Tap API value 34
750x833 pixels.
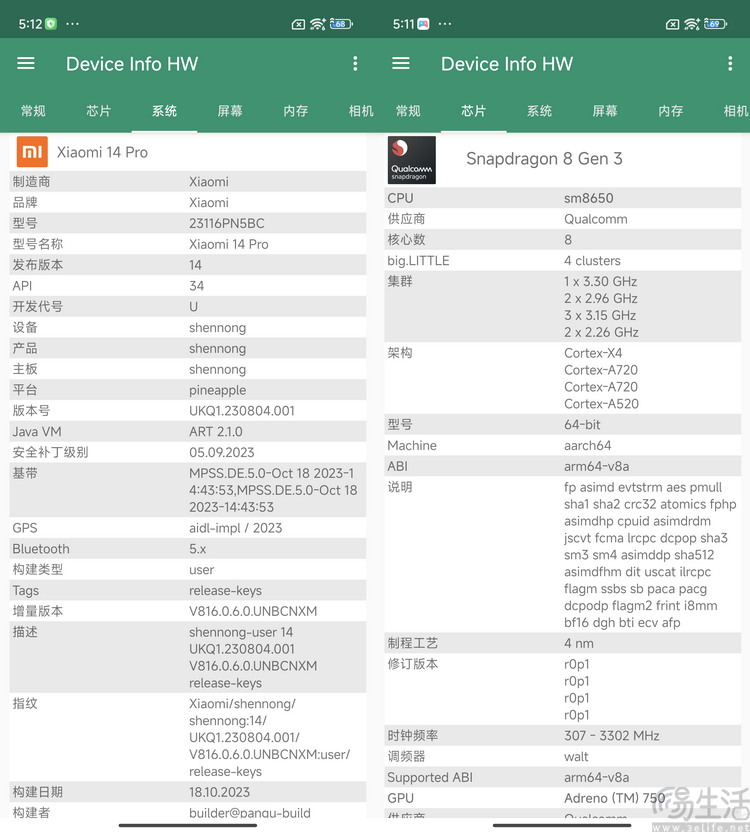197,286
